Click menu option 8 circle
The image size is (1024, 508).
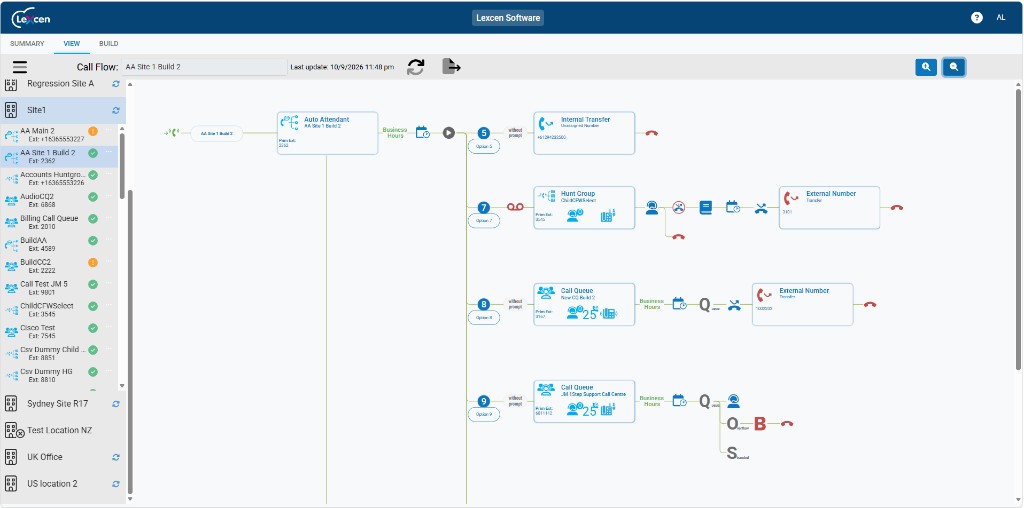pyautogui.click(x=483, y=304)
